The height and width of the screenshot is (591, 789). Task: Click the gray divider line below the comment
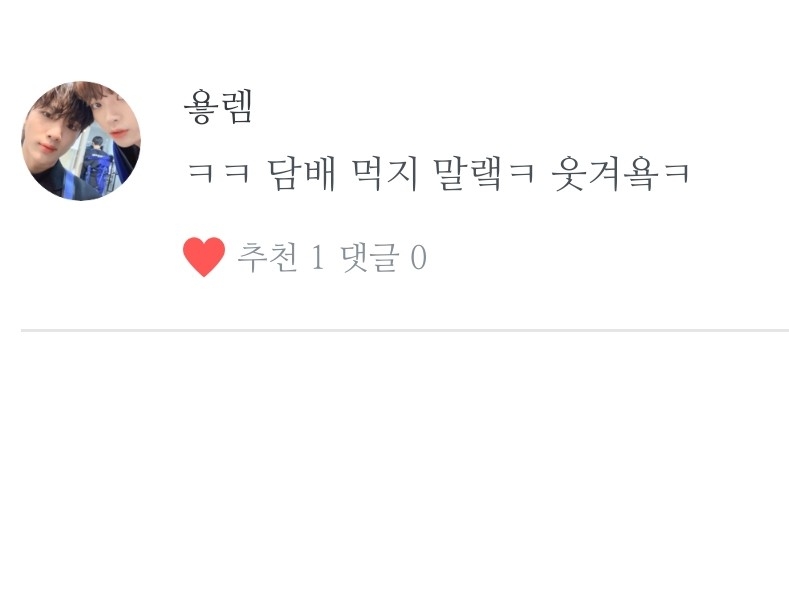click(x=405, y=330)
